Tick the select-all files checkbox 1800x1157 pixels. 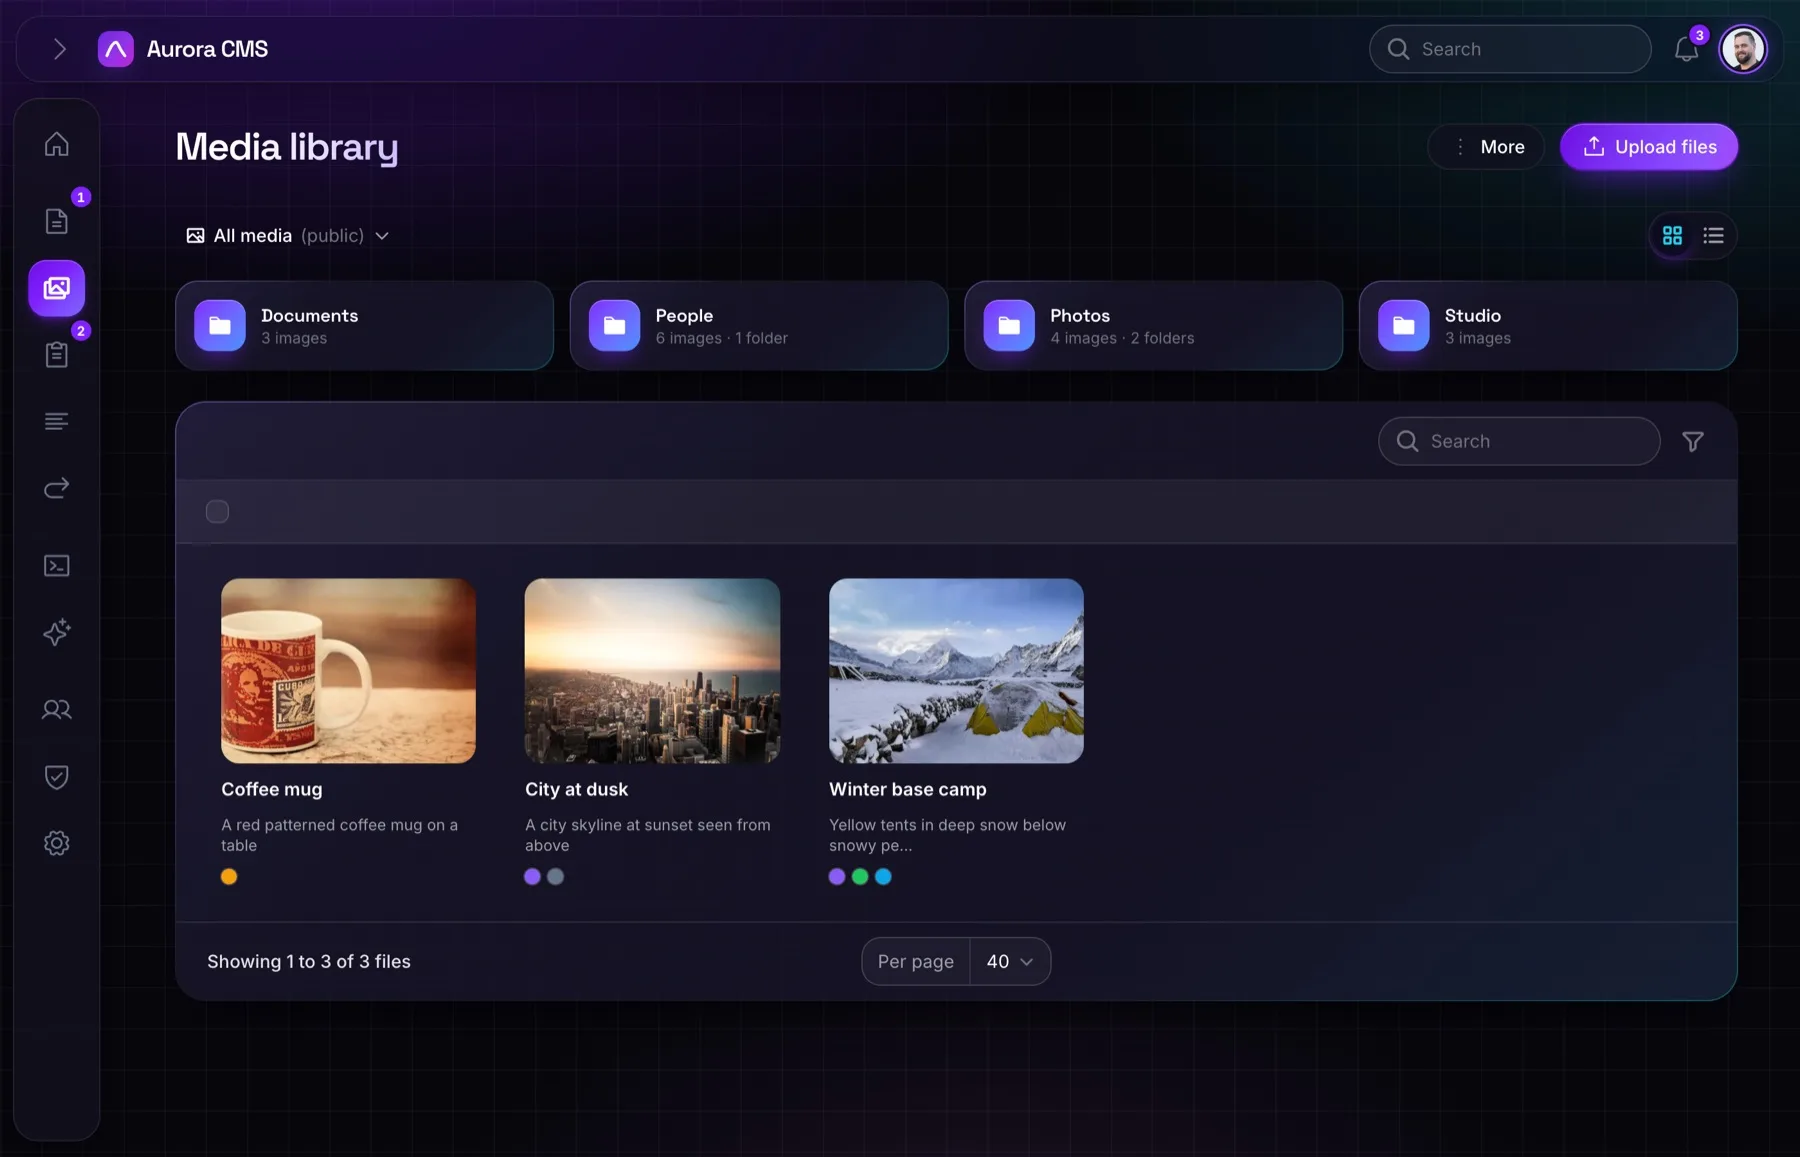[217, 512]
